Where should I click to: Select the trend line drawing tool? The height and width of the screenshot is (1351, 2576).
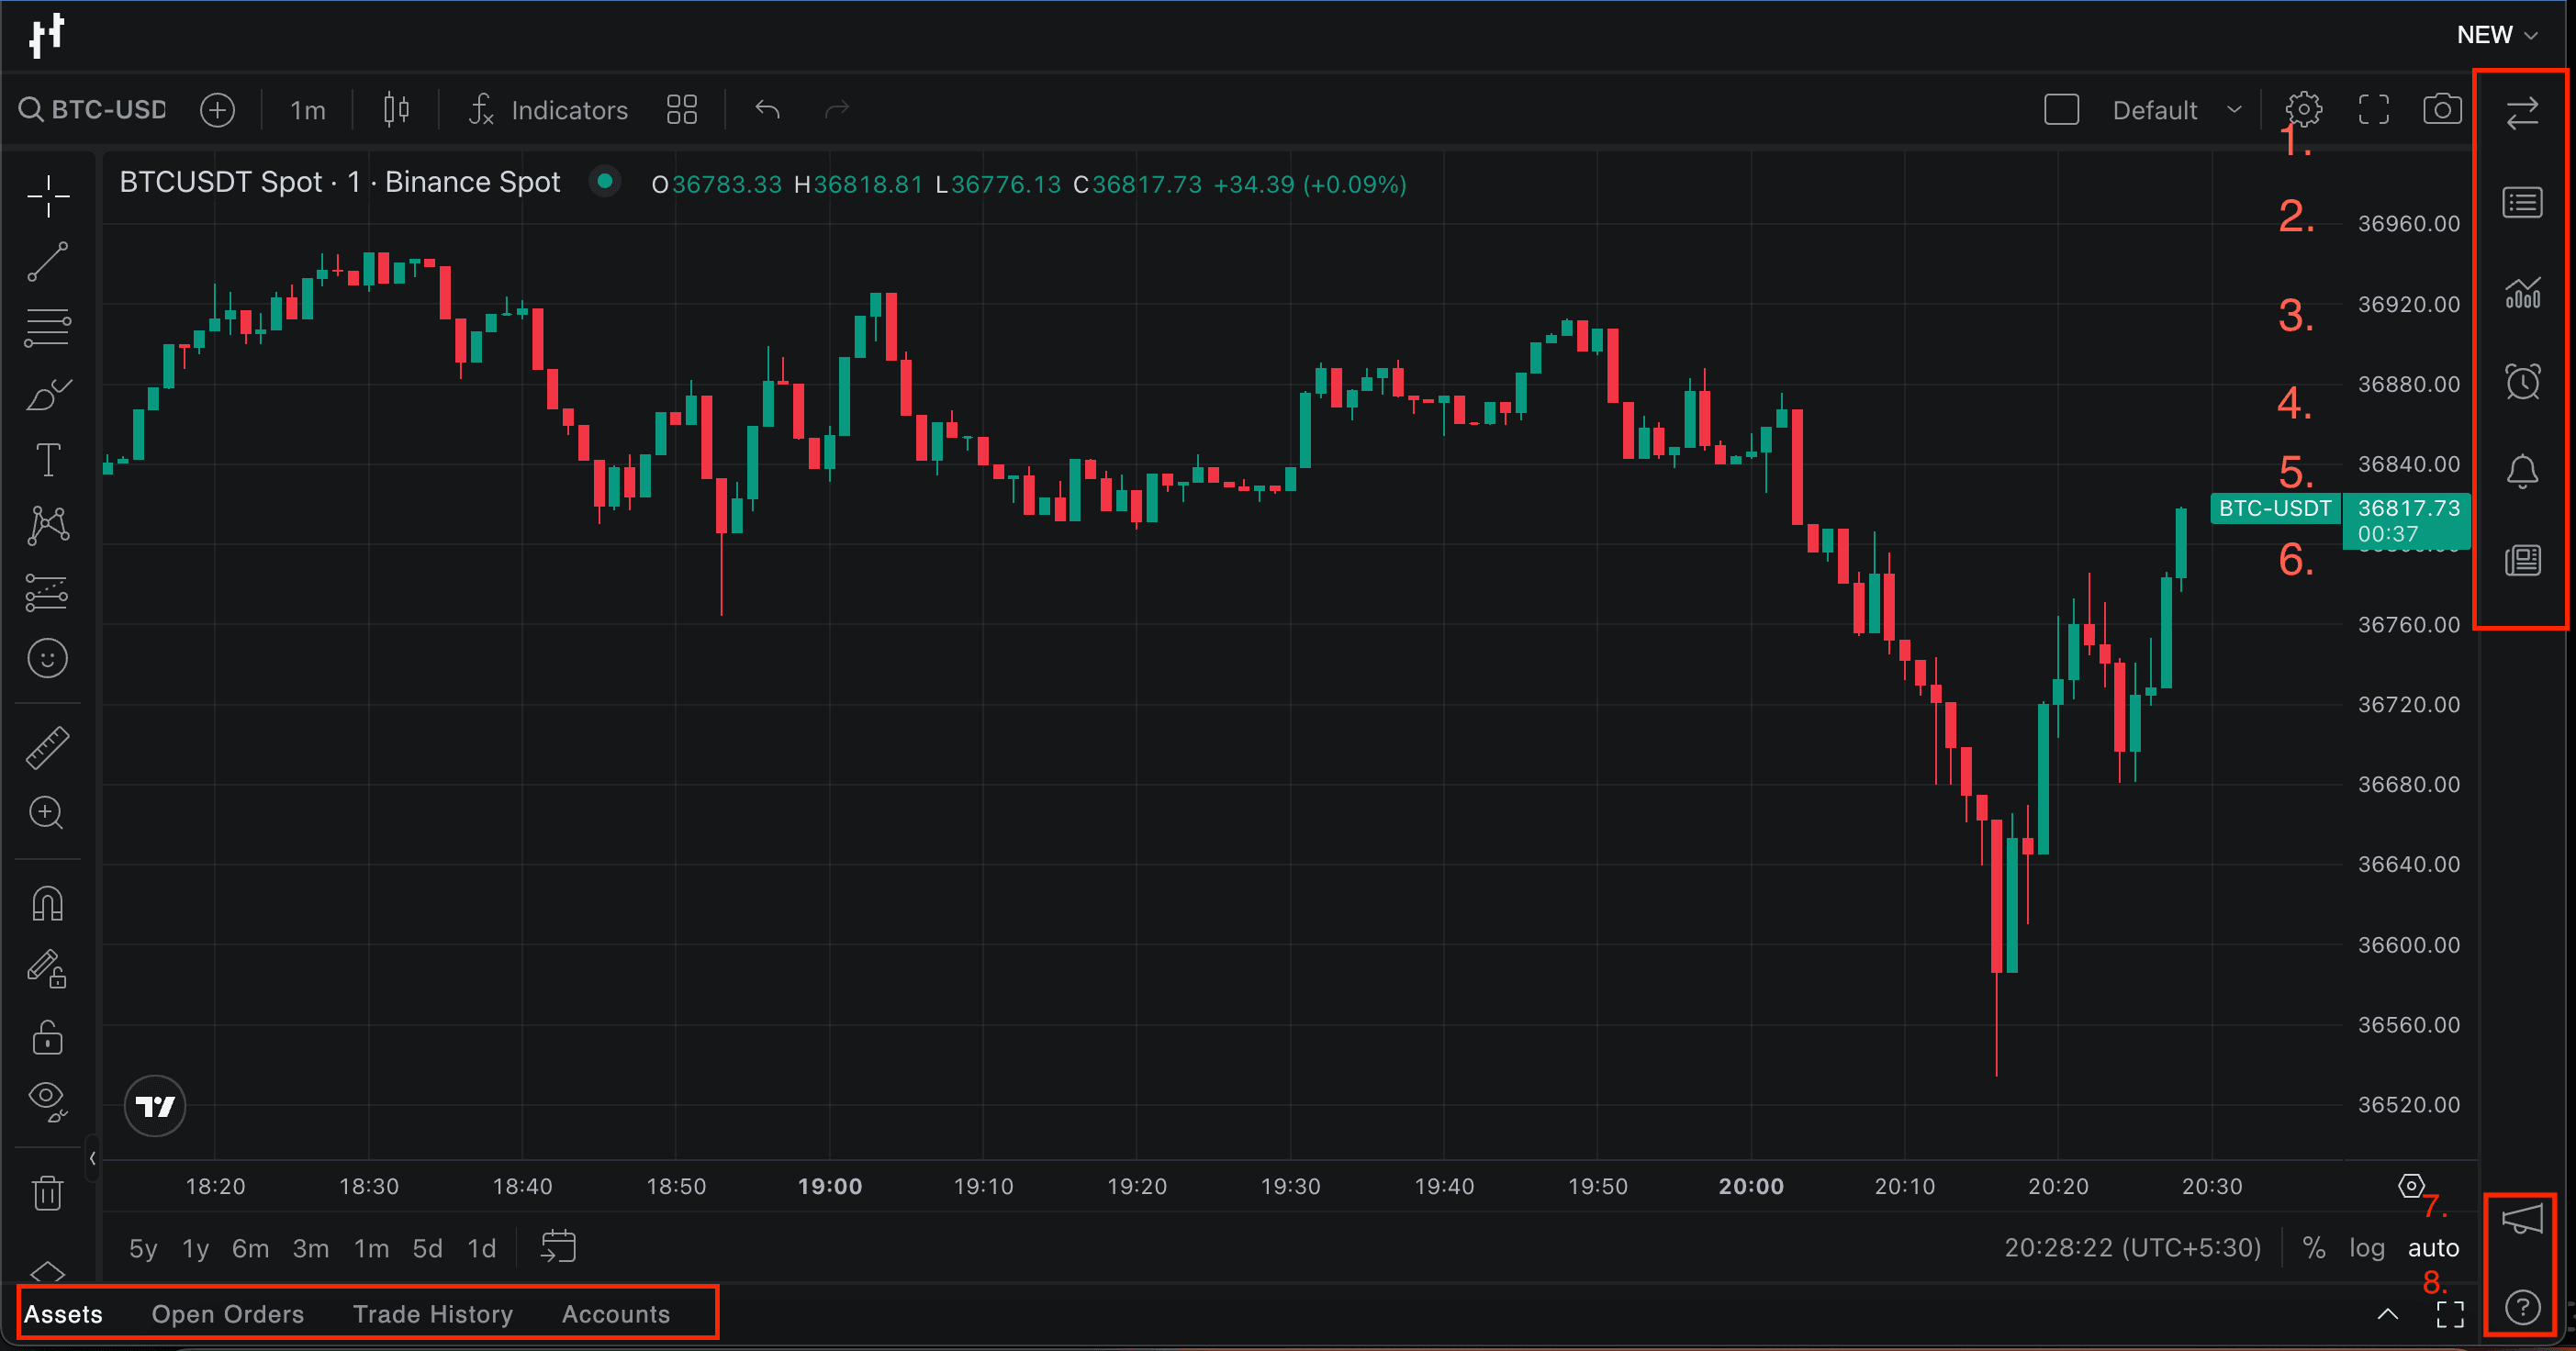46,261
